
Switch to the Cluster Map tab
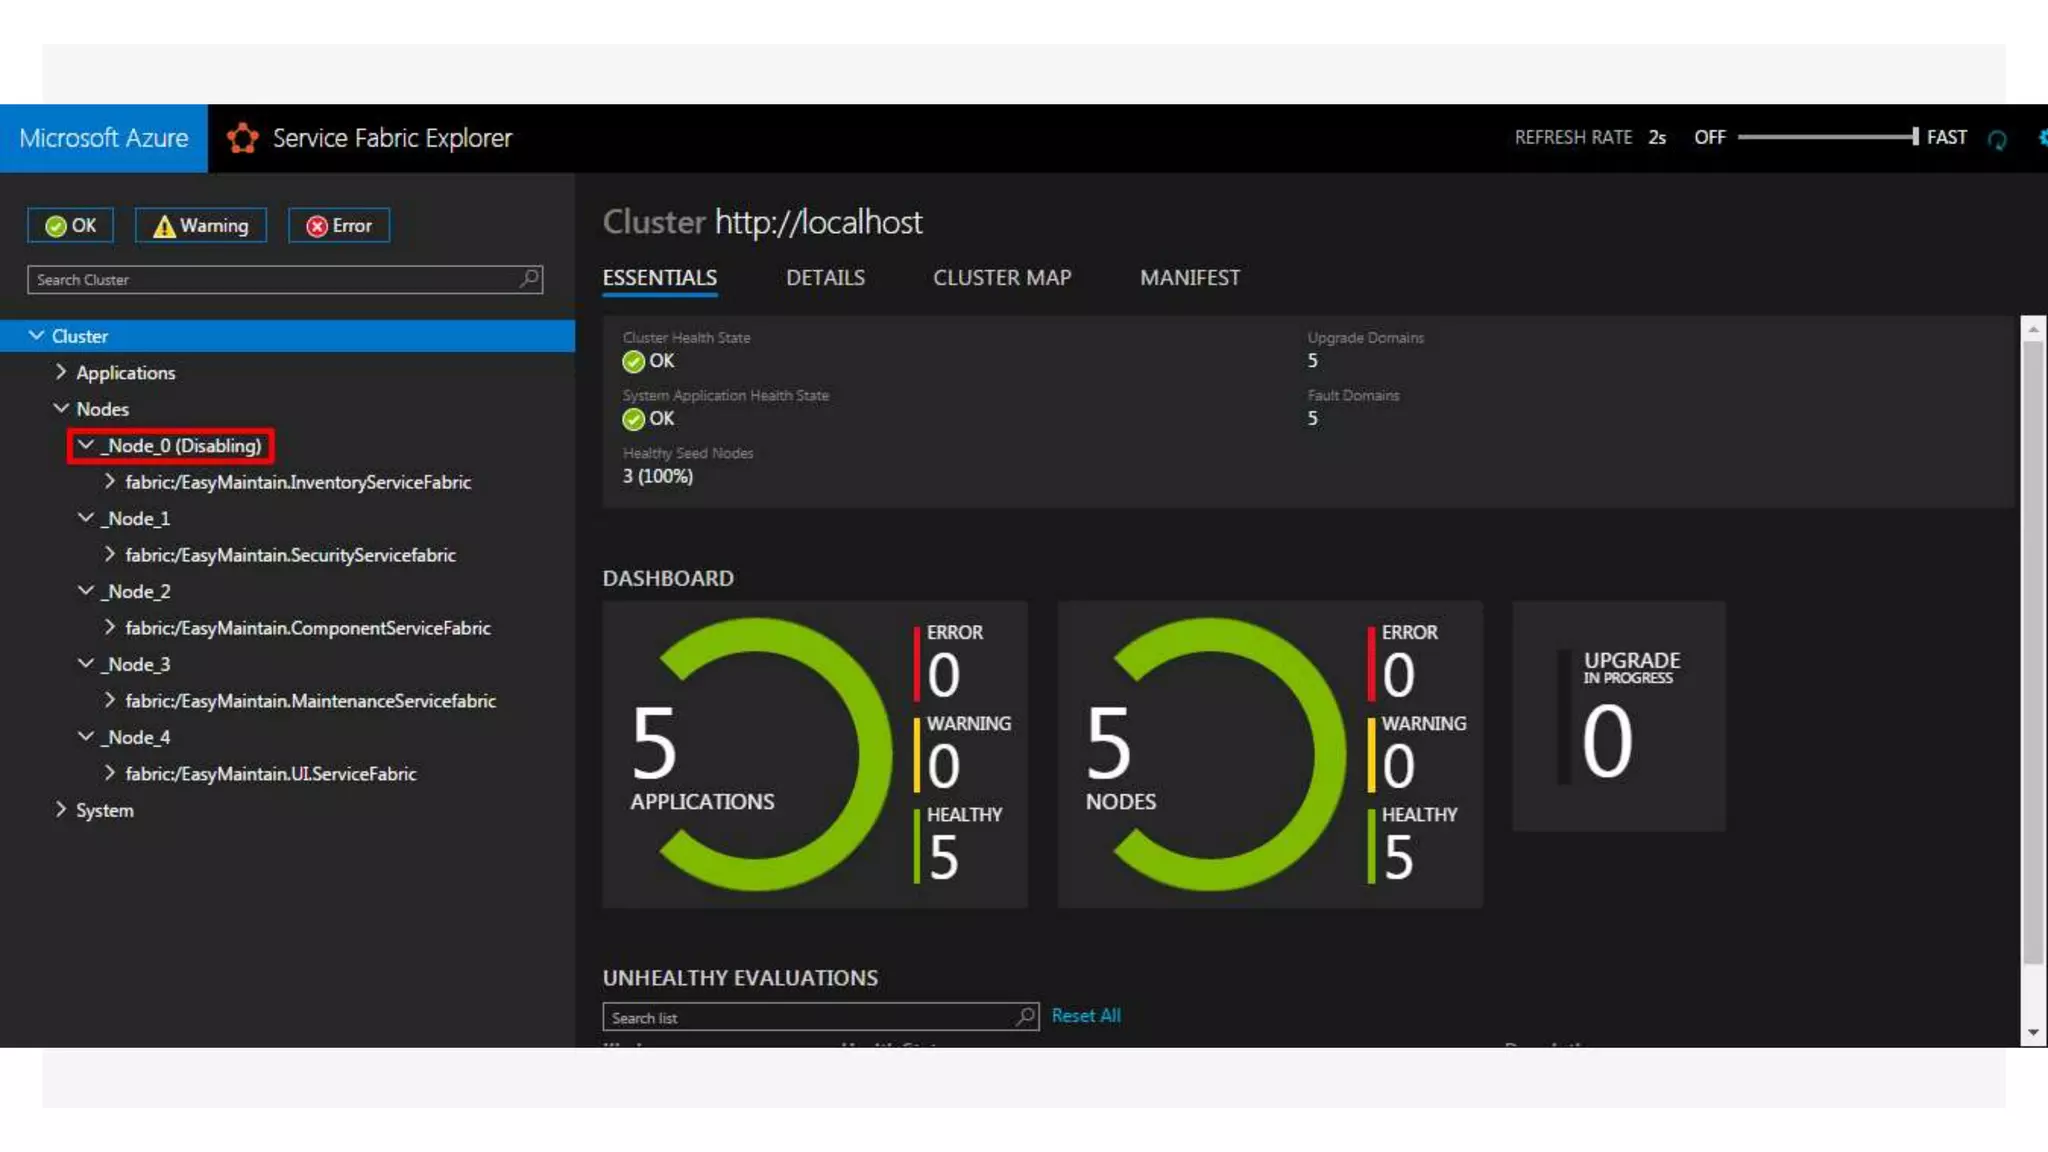[x=1001, y=278]
